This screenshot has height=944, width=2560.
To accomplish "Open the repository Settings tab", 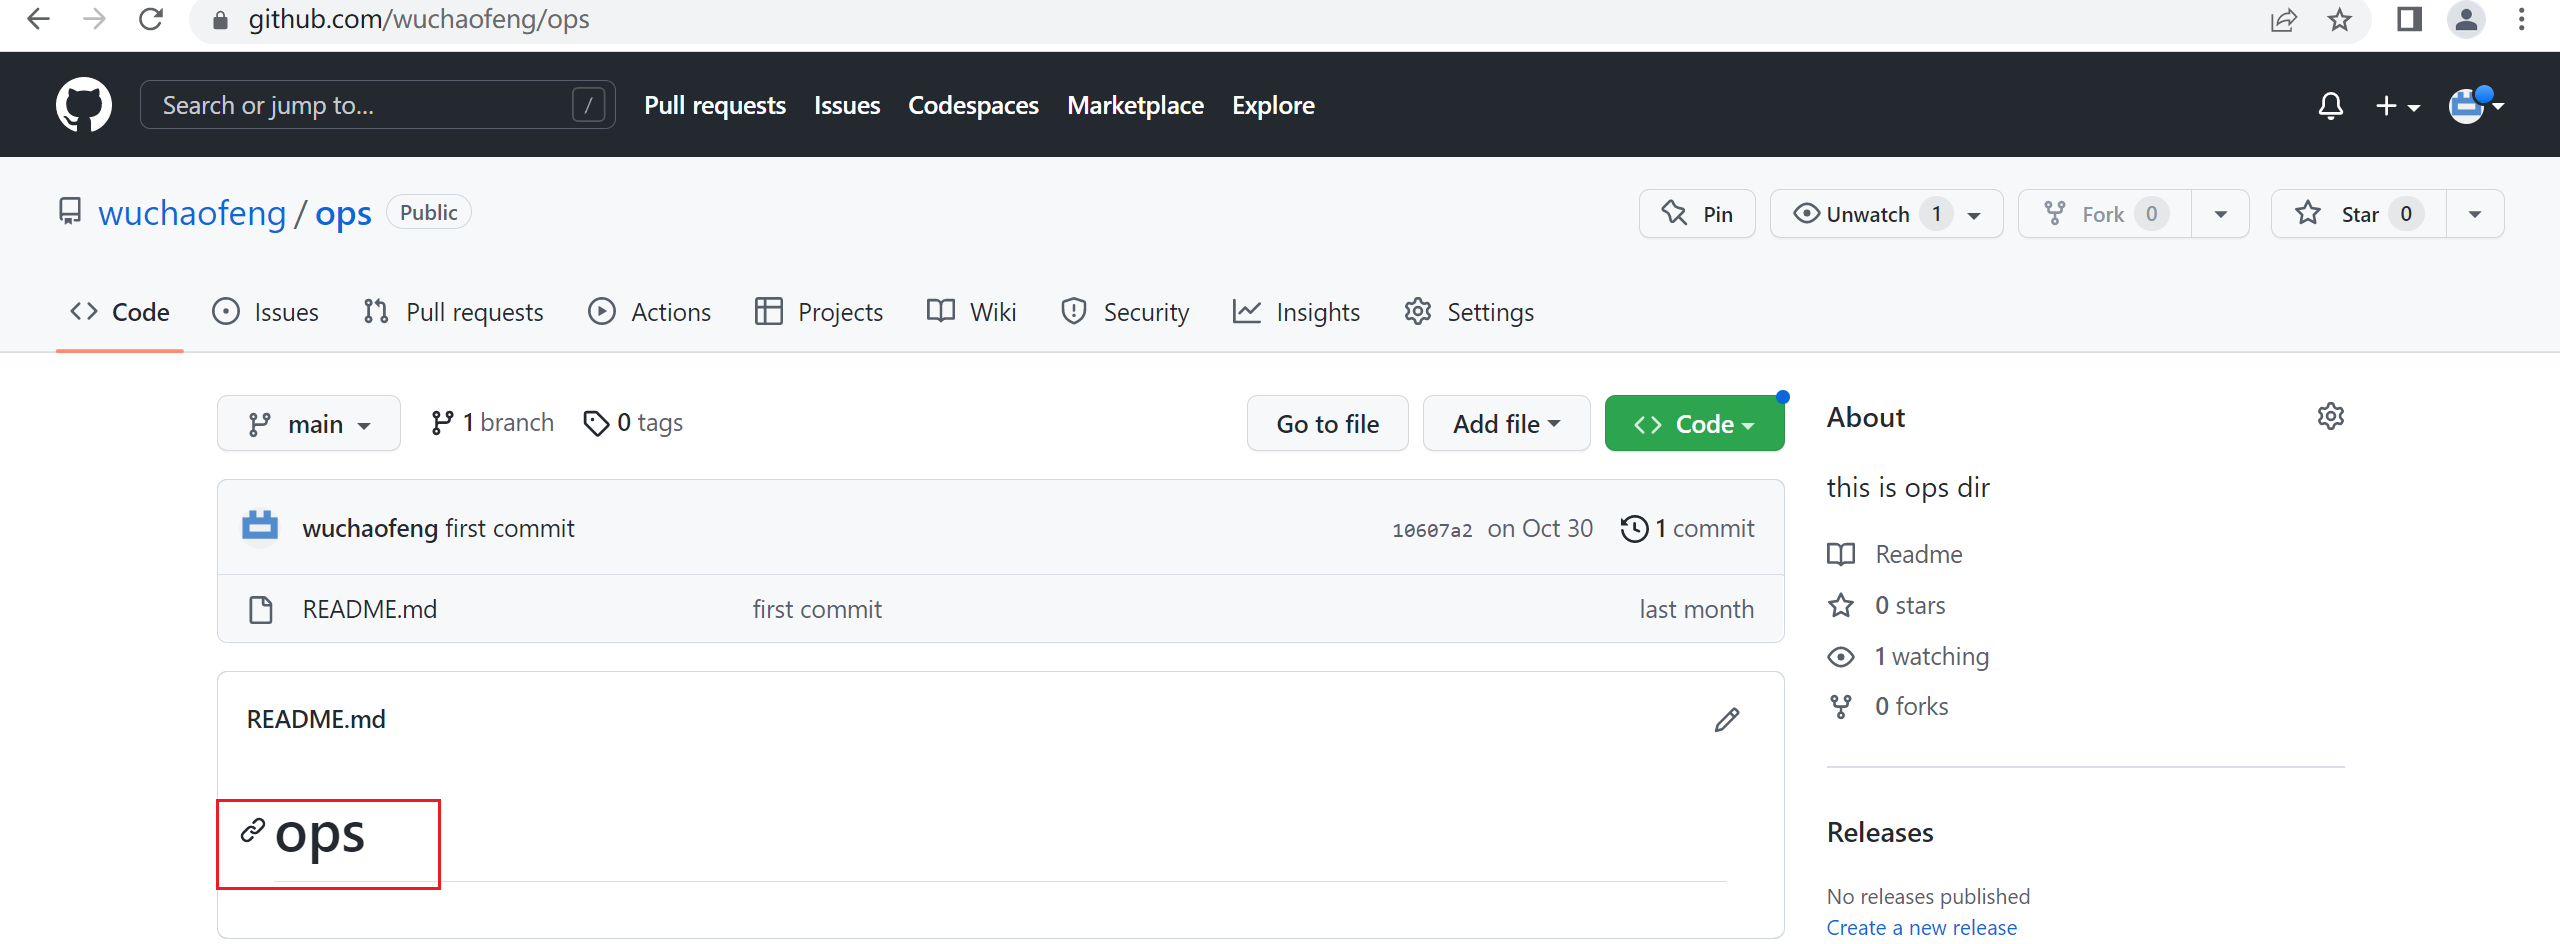I will (1469, 312).
